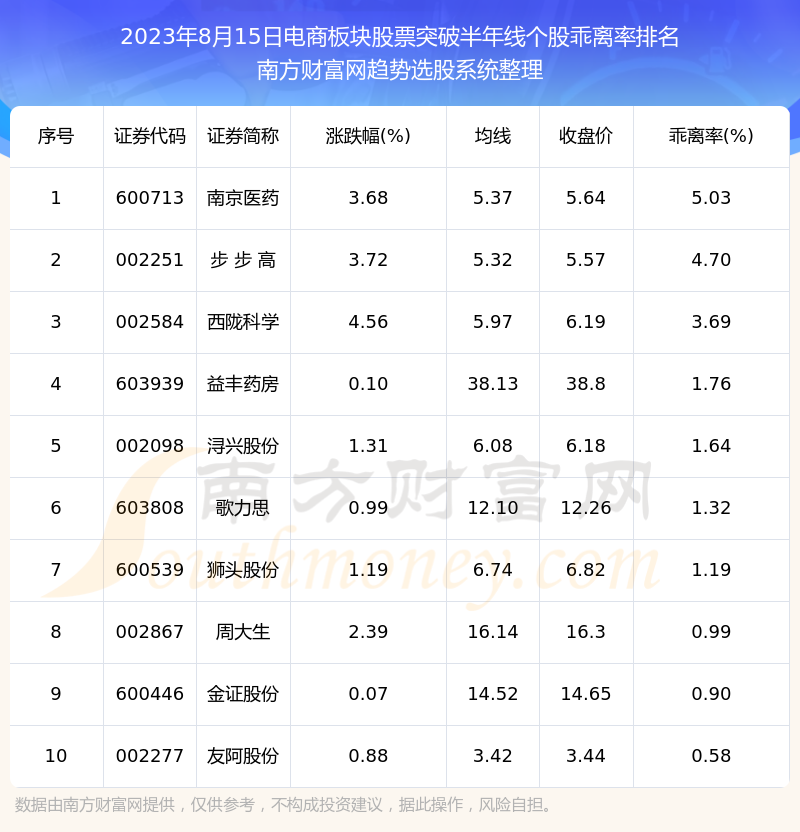Click 收盘价 value 6.82
This screenshot has width=800, height=832.
tap(586, 570)
